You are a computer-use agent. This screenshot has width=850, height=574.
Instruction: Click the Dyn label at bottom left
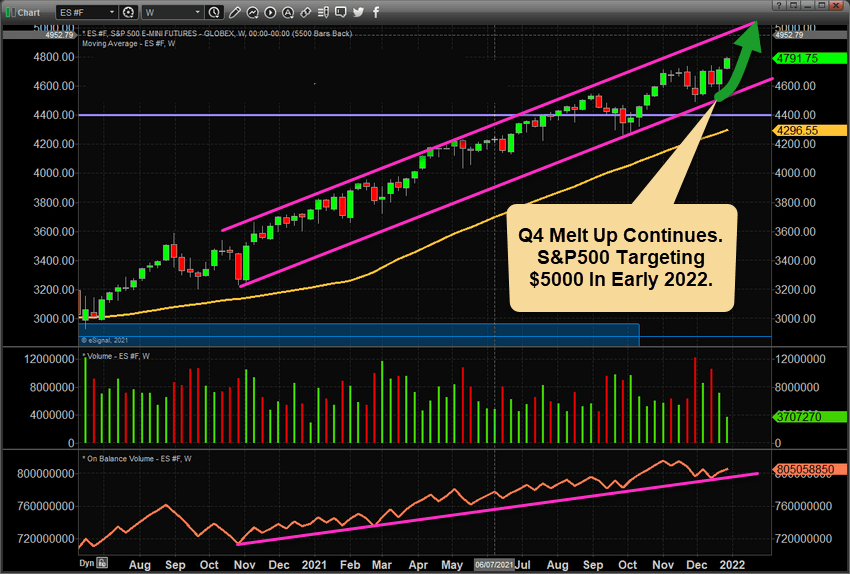87,563
